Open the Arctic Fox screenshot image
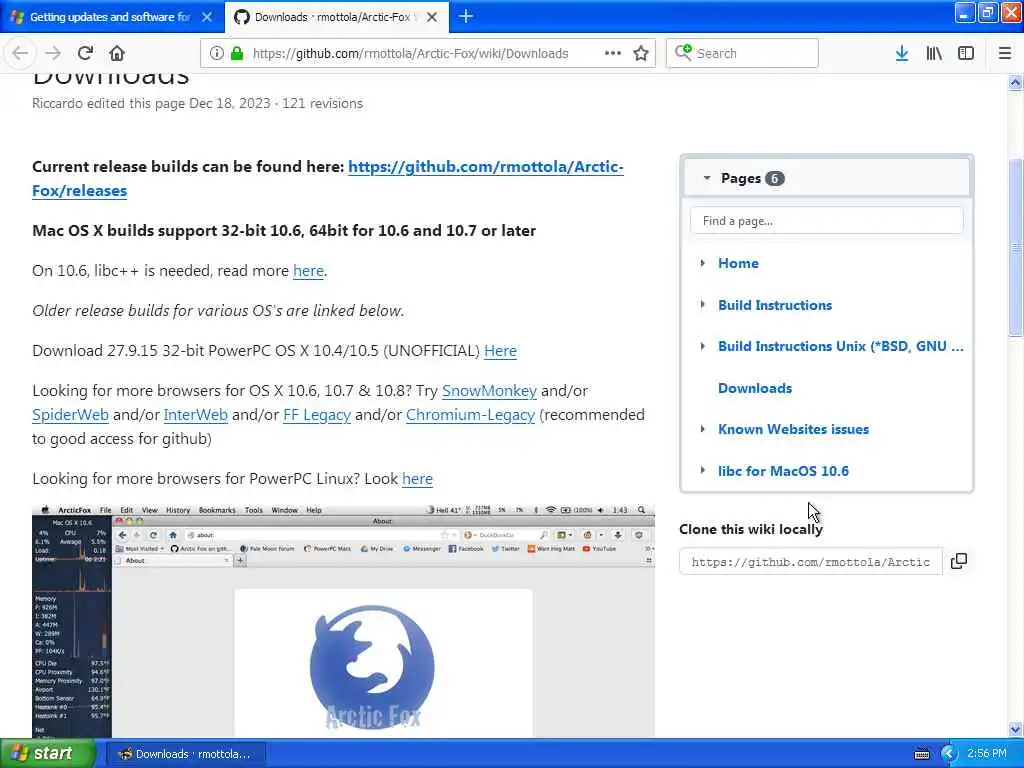 pyautogui.click(x=343, y=620)
